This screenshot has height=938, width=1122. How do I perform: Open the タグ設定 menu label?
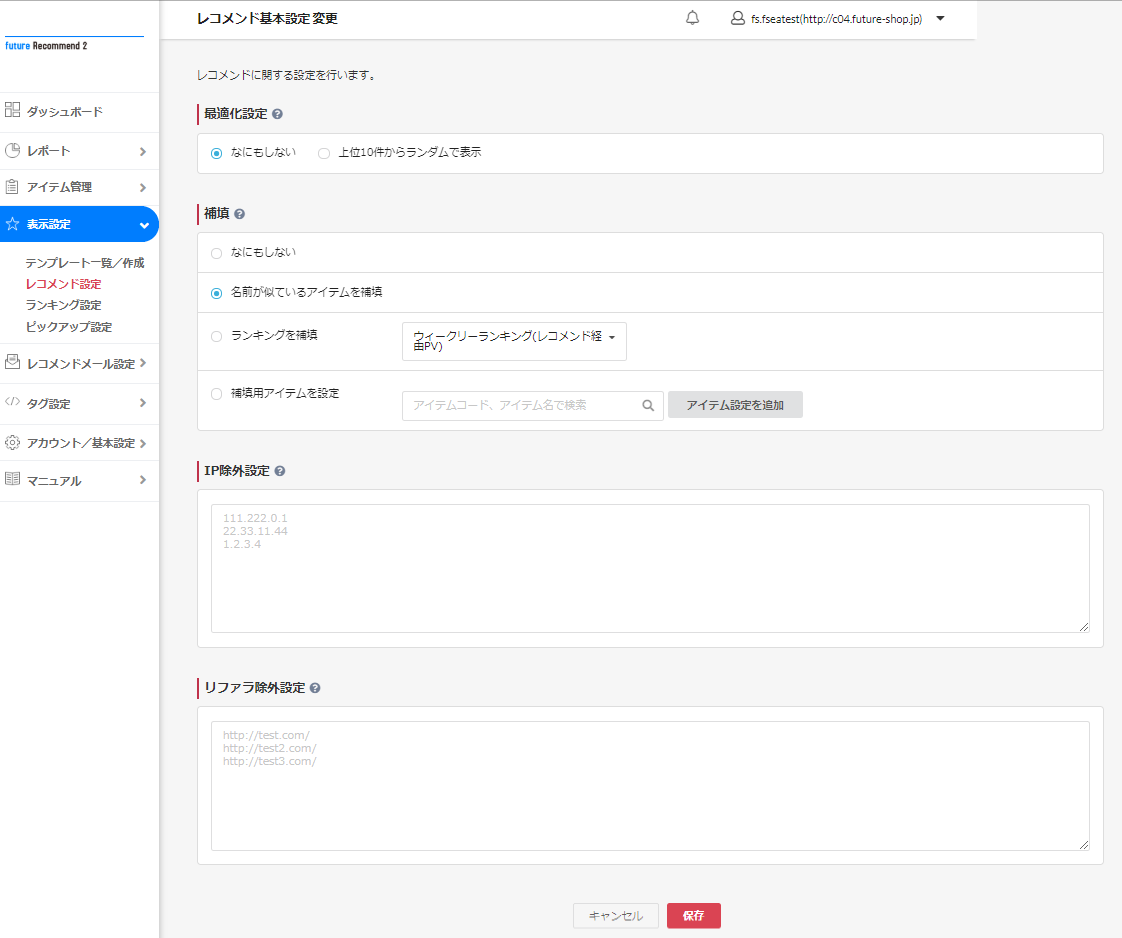point(49,404)
